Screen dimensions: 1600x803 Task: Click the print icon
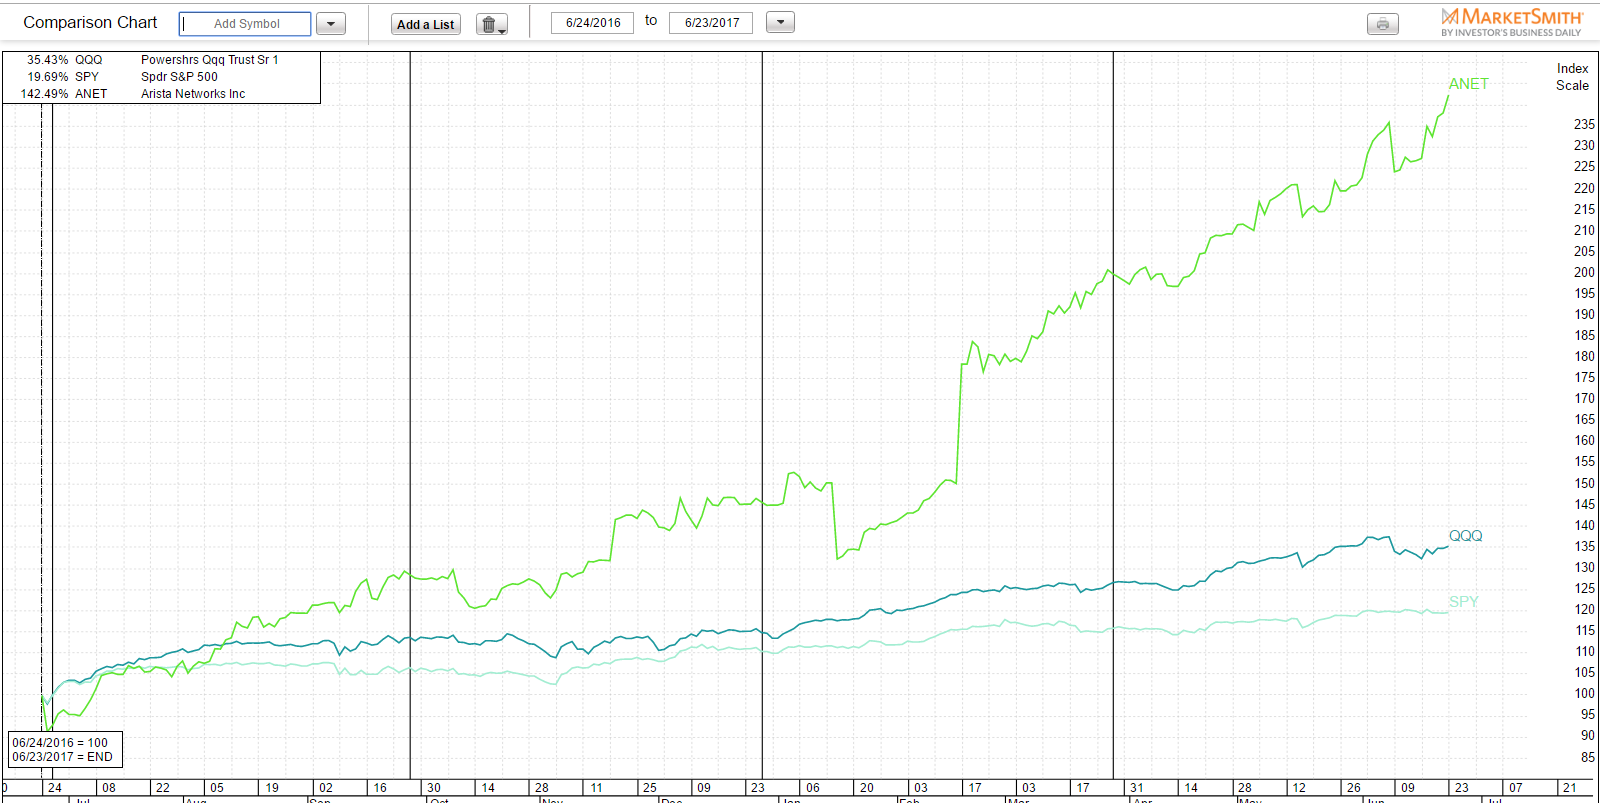pos(1383,24)
